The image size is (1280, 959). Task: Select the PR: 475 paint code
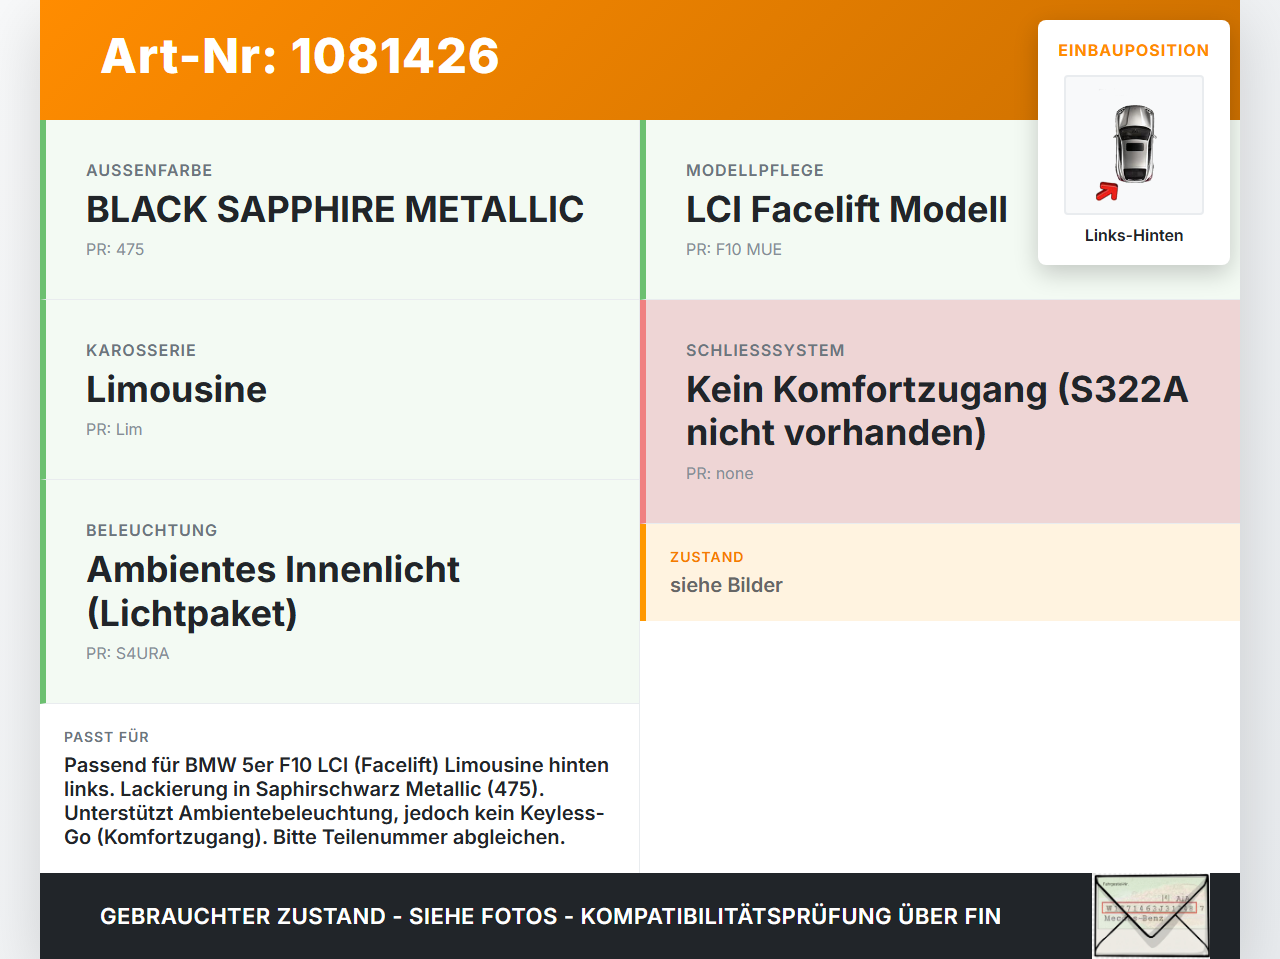point(115,249)
